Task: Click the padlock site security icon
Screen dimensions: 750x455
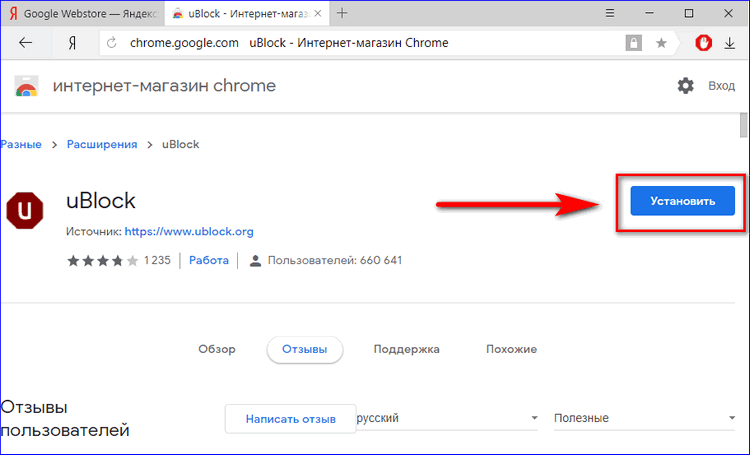Action: click(633, 43)
